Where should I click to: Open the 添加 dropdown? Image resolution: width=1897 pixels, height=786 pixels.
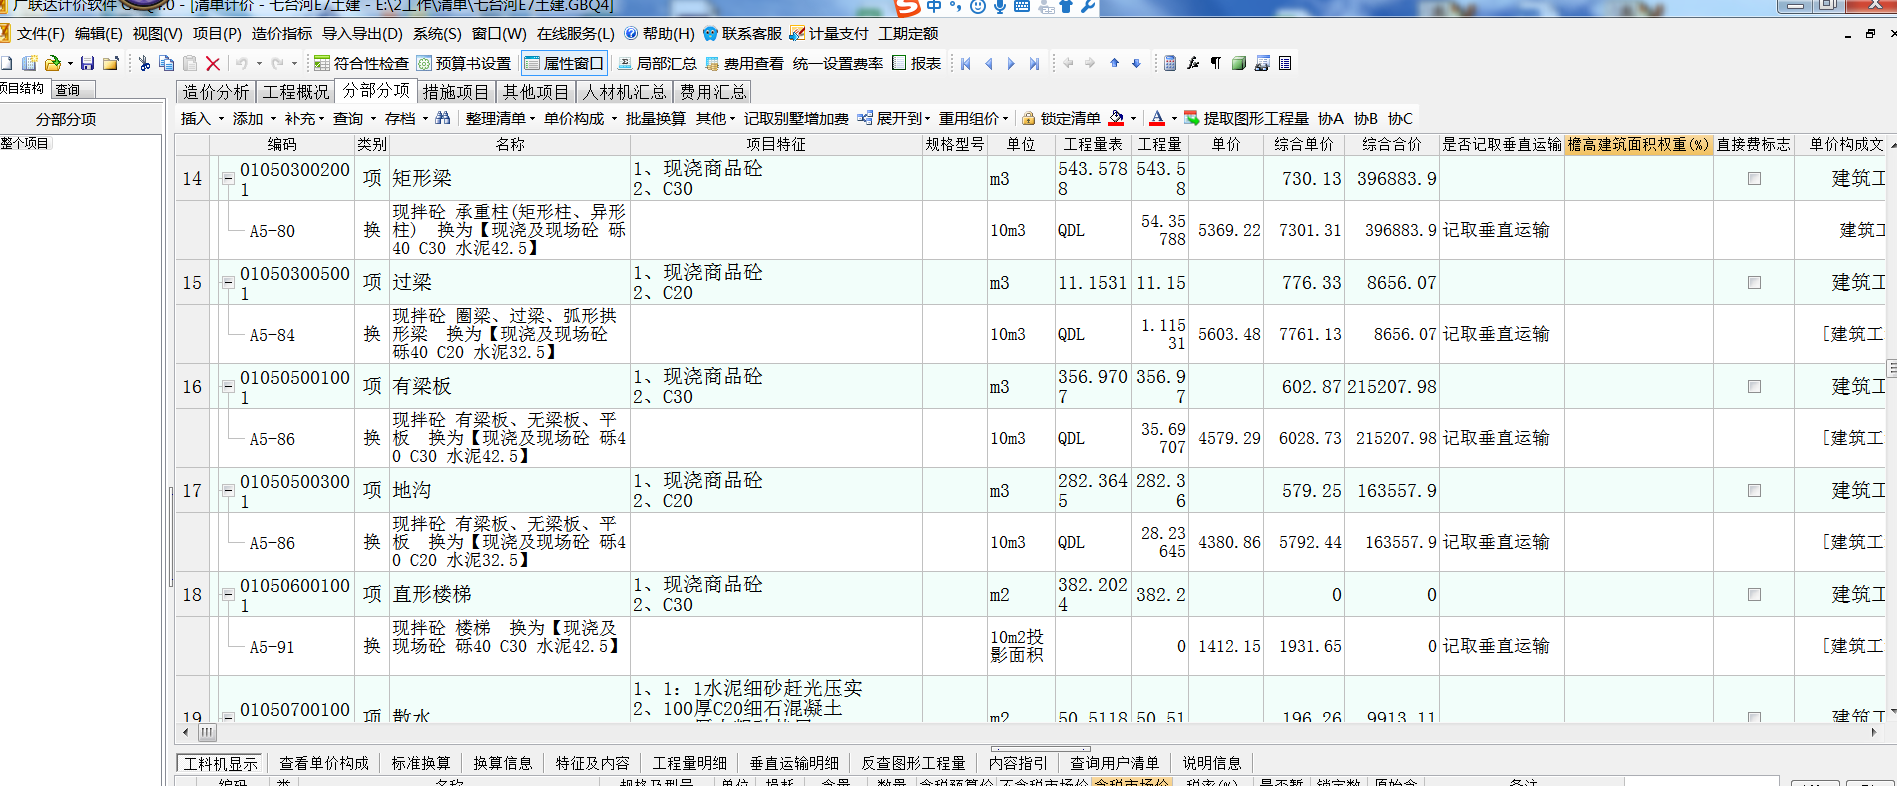coord(254,118)
